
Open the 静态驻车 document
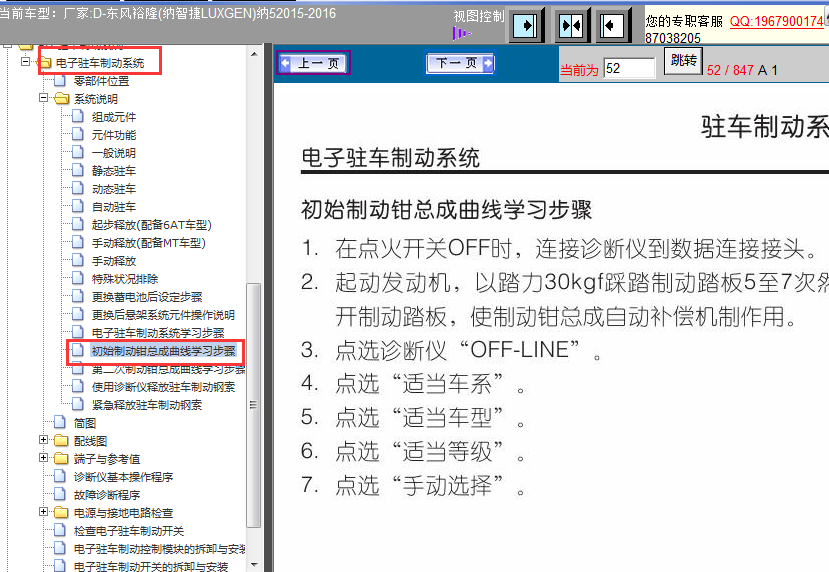click(x=113, y=171)
